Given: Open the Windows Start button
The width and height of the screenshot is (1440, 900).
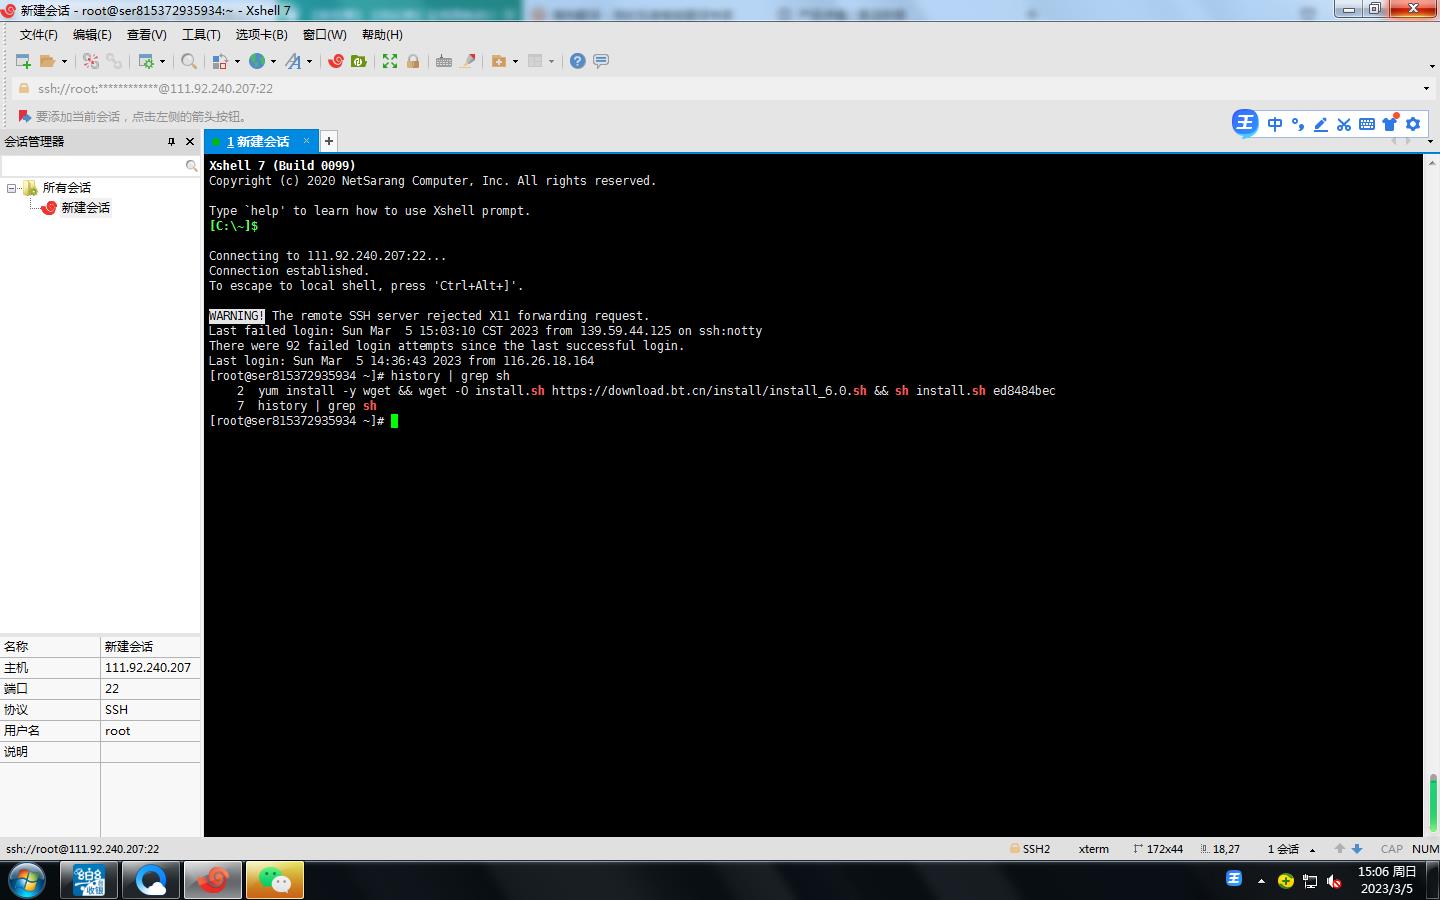Looking at the screenshot, I should coord(27,881).
